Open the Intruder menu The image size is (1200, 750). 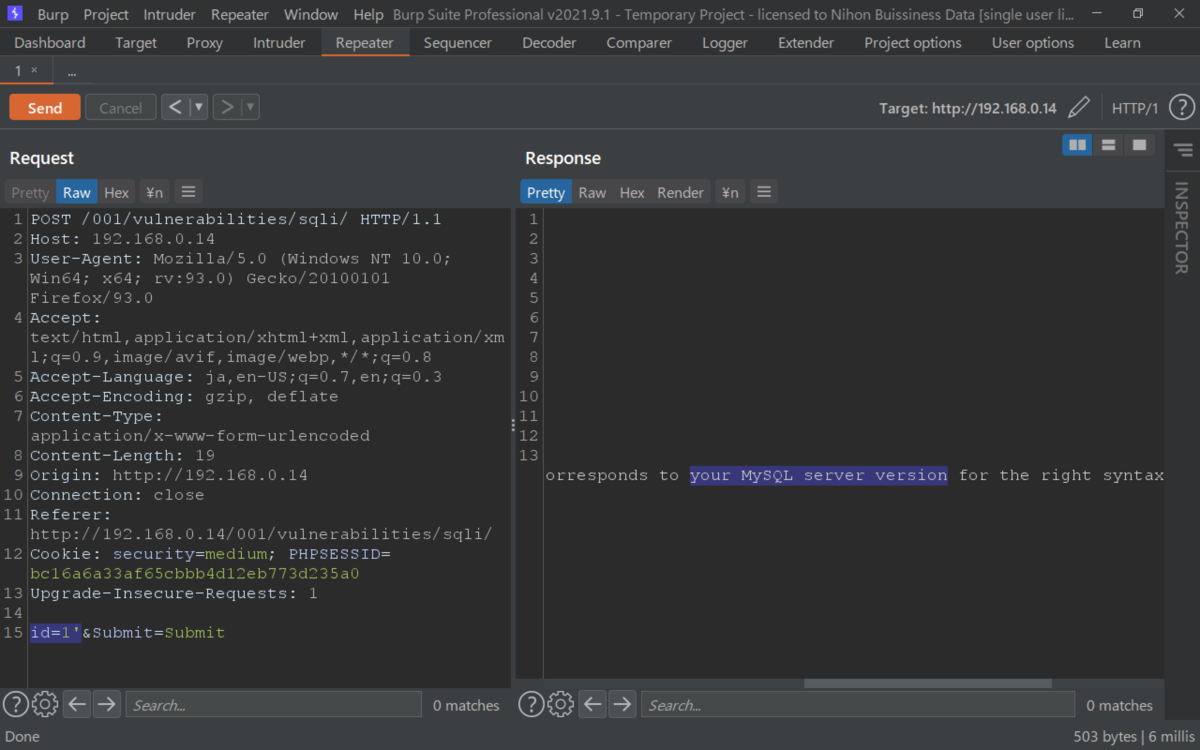pos(170,14)
